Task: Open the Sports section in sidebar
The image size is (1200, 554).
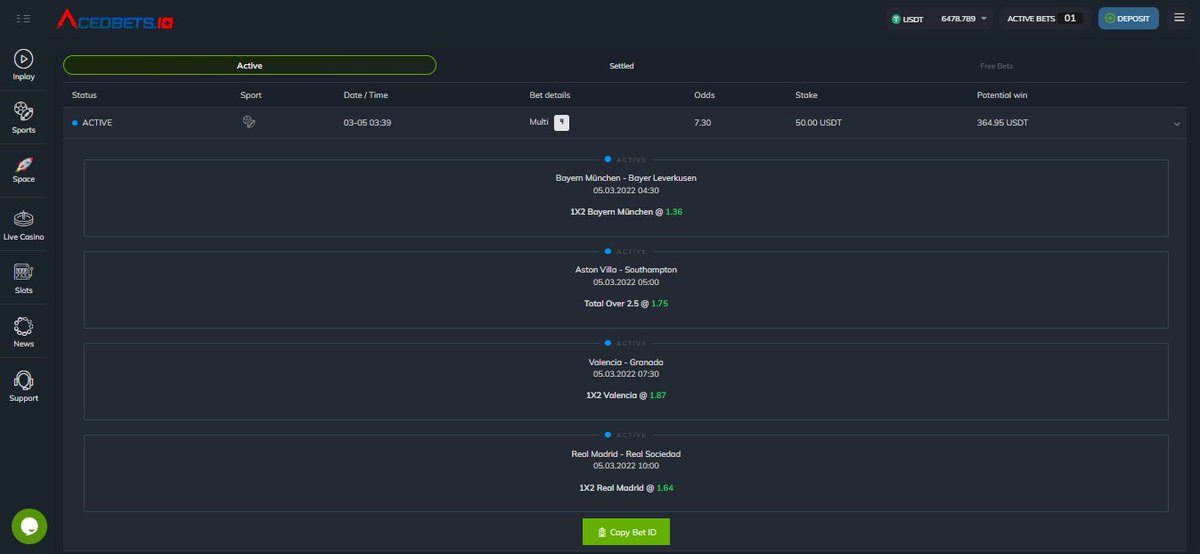Action: click(x=24, y=118)
